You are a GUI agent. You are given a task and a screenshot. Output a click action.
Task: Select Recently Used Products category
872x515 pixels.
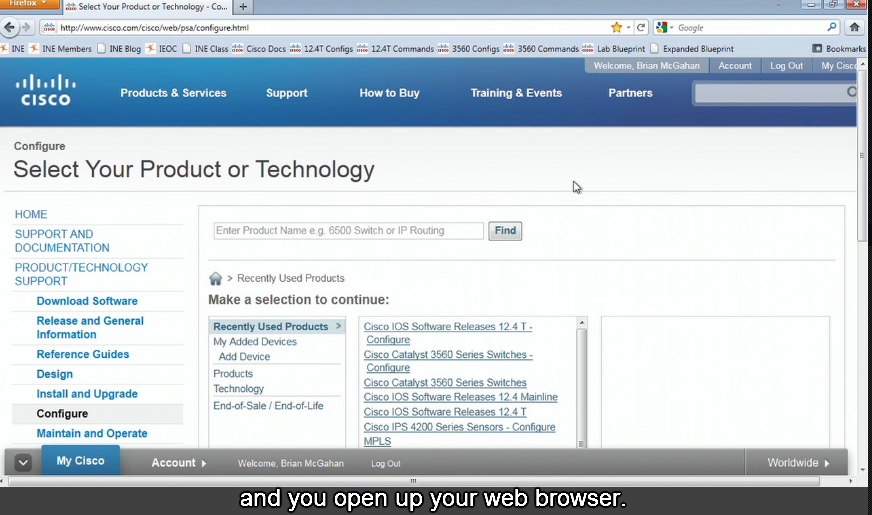coord(277,326)
